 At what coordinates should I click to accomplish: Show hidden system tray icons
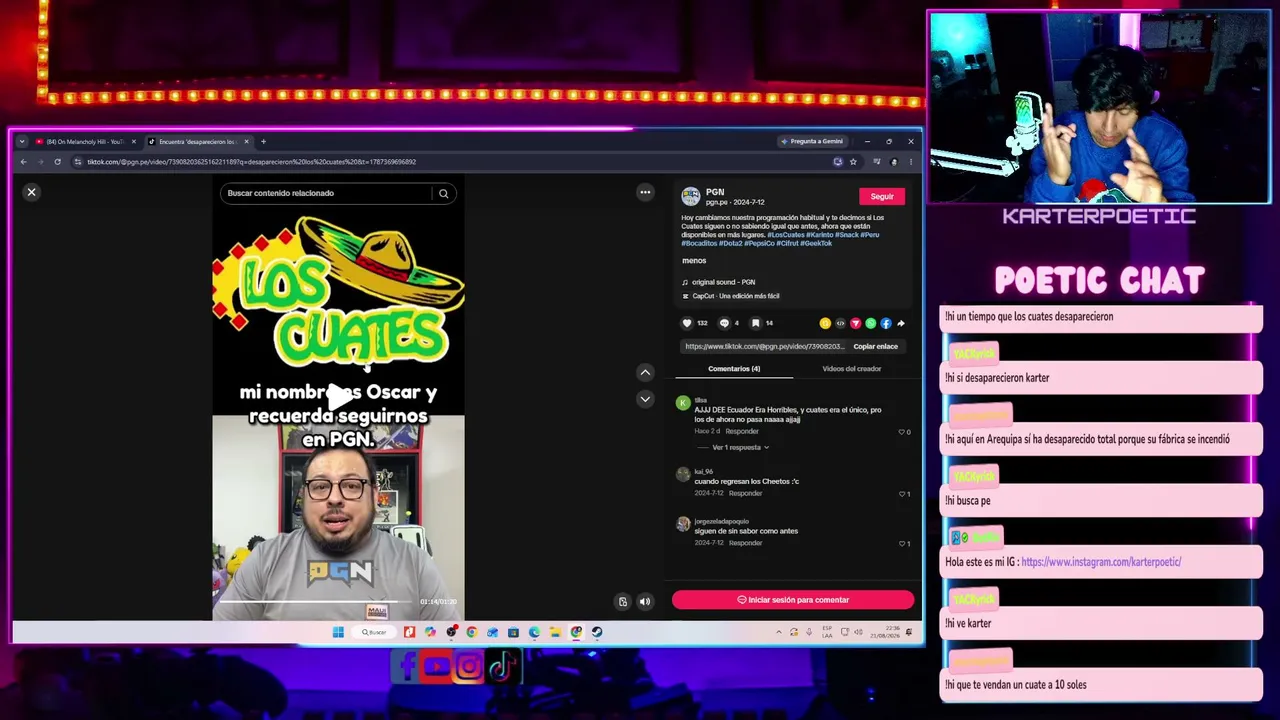click(x=779, y=632)
